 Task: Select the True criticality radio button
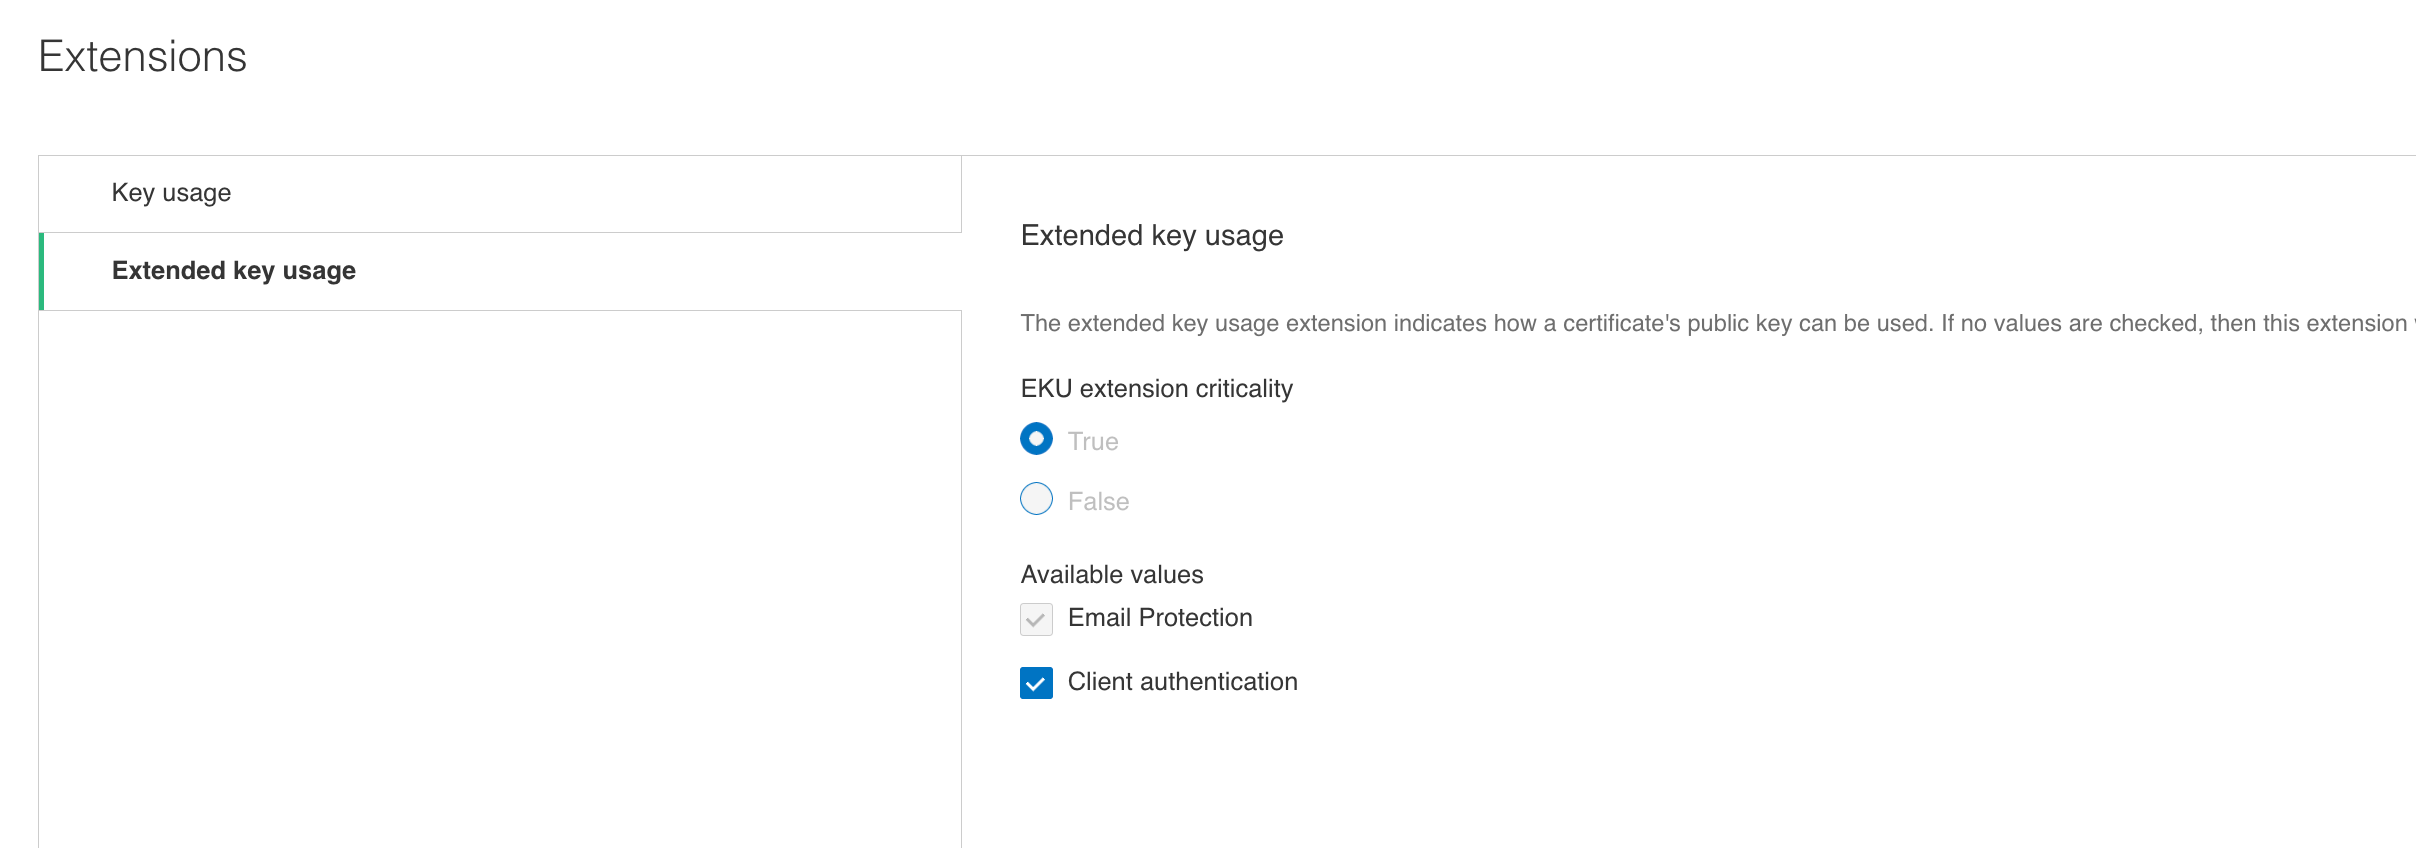coord(1036,439)
